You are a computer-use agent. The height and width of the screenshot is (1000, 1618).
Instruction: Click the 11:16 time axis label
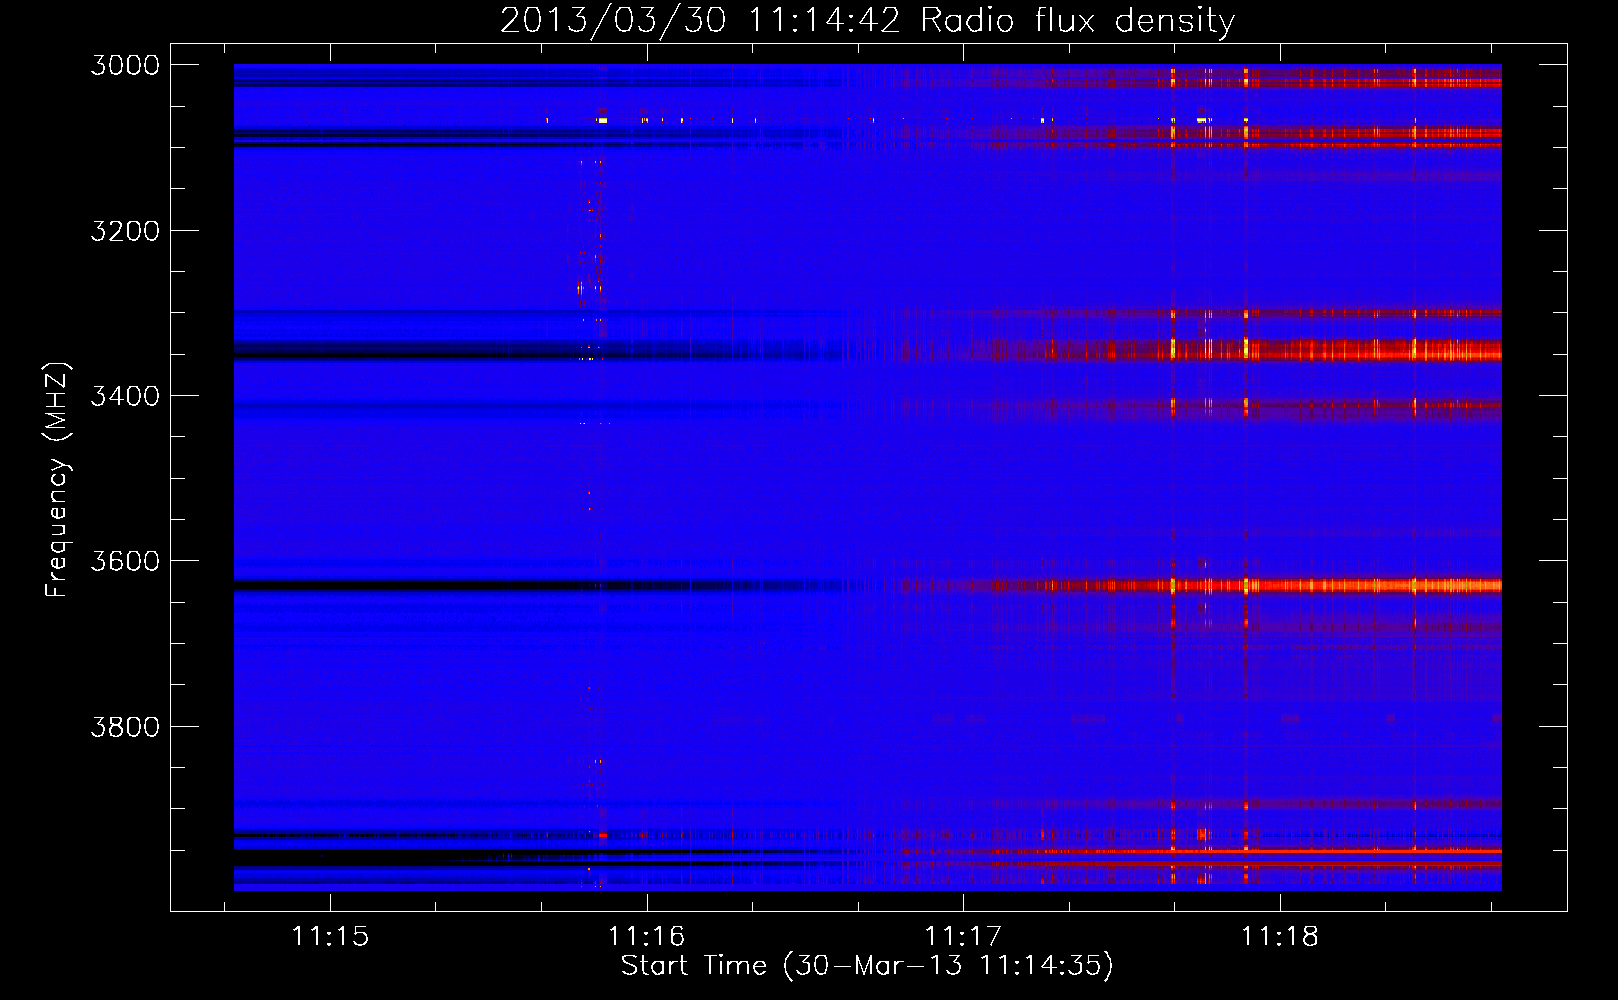647,937
